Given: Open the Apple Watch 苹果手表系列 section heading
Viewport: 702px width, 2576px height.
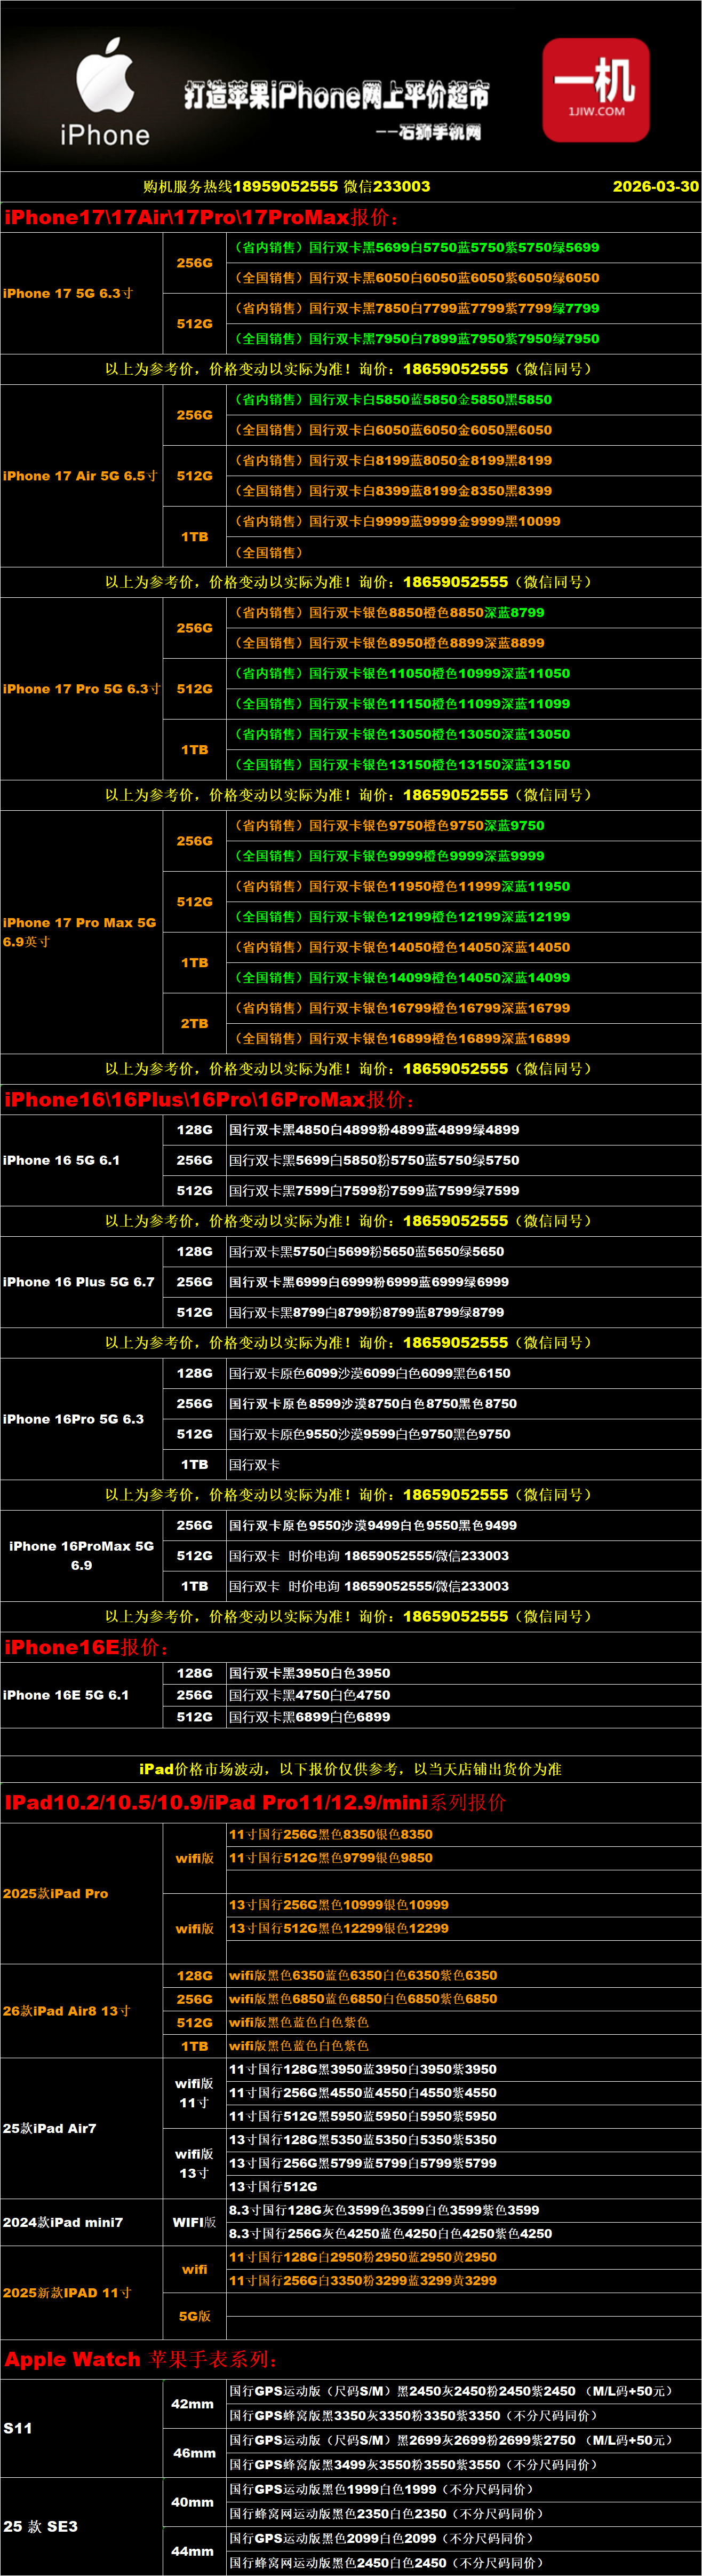Looking at the screenshot, I should click(140, 2359).
